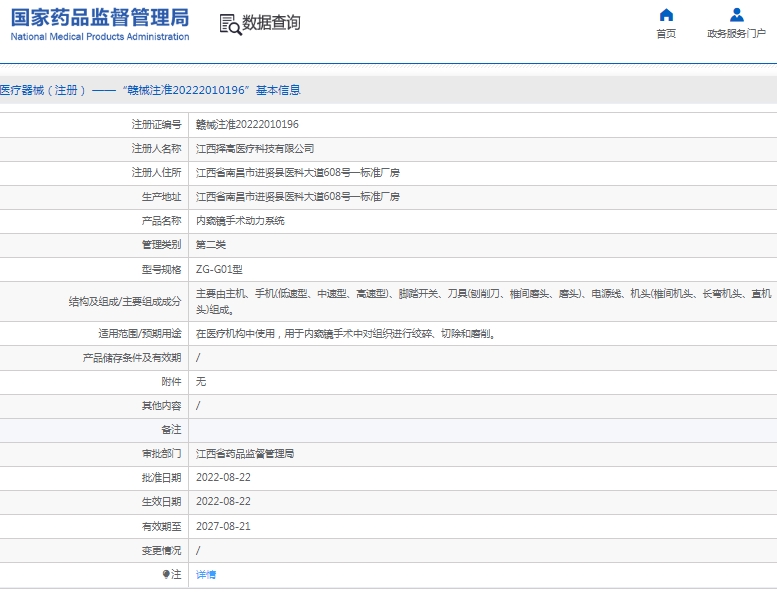Screen dimensions: 777x594
Task: Click the 数据查询 search document icon
Action: point(230,24)
